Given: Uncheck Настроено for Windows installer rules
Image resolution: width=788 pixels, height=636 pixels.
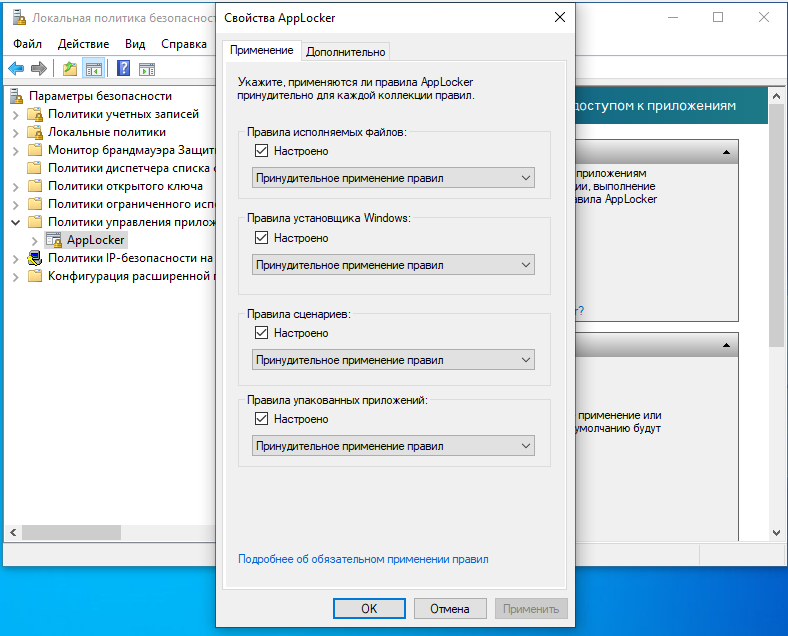Looking at the screenshot, I should click(x=261, y=238).
